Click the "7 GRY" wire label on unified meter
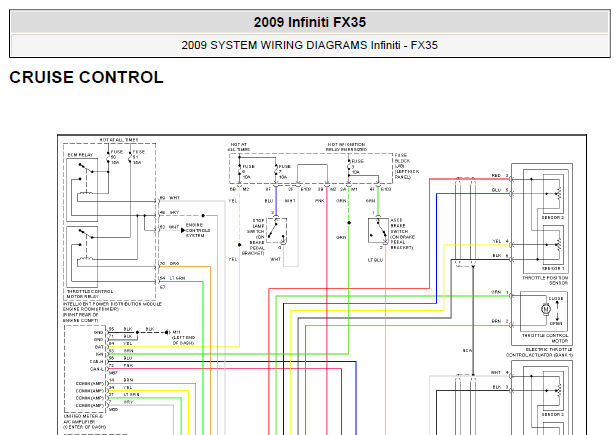 (121, 402)
